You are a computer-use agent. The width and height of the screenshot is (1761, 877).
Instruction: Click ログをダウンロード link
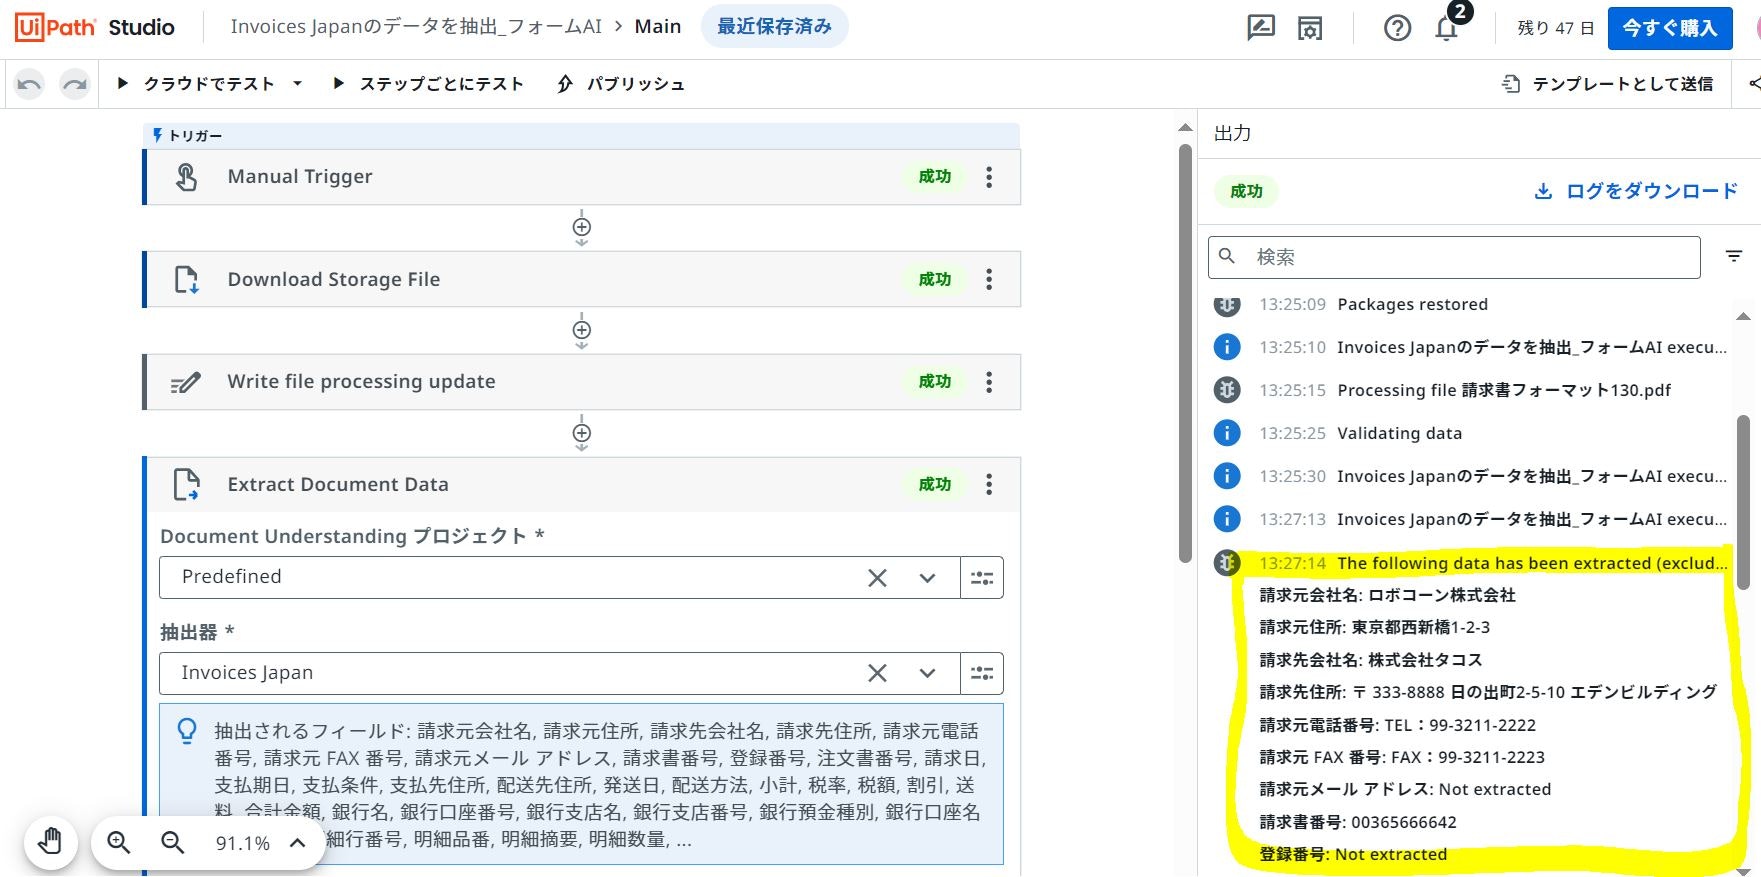[x=1636, y=191]
